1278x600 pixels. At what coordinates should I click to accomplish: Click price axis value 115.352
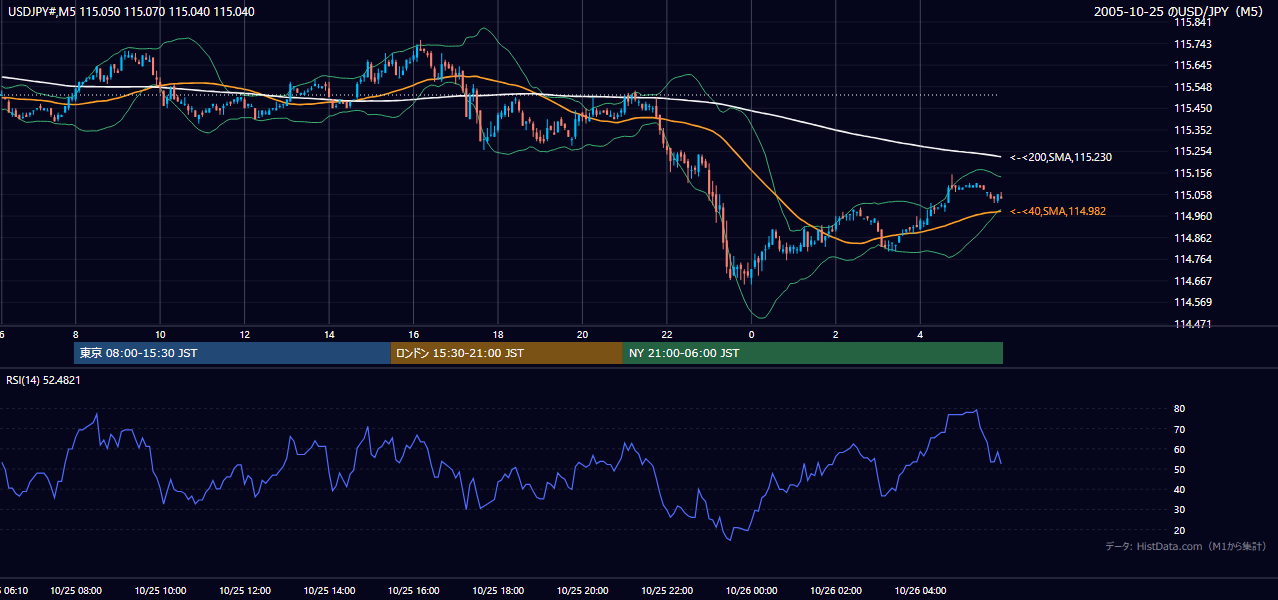point(1192,130)
